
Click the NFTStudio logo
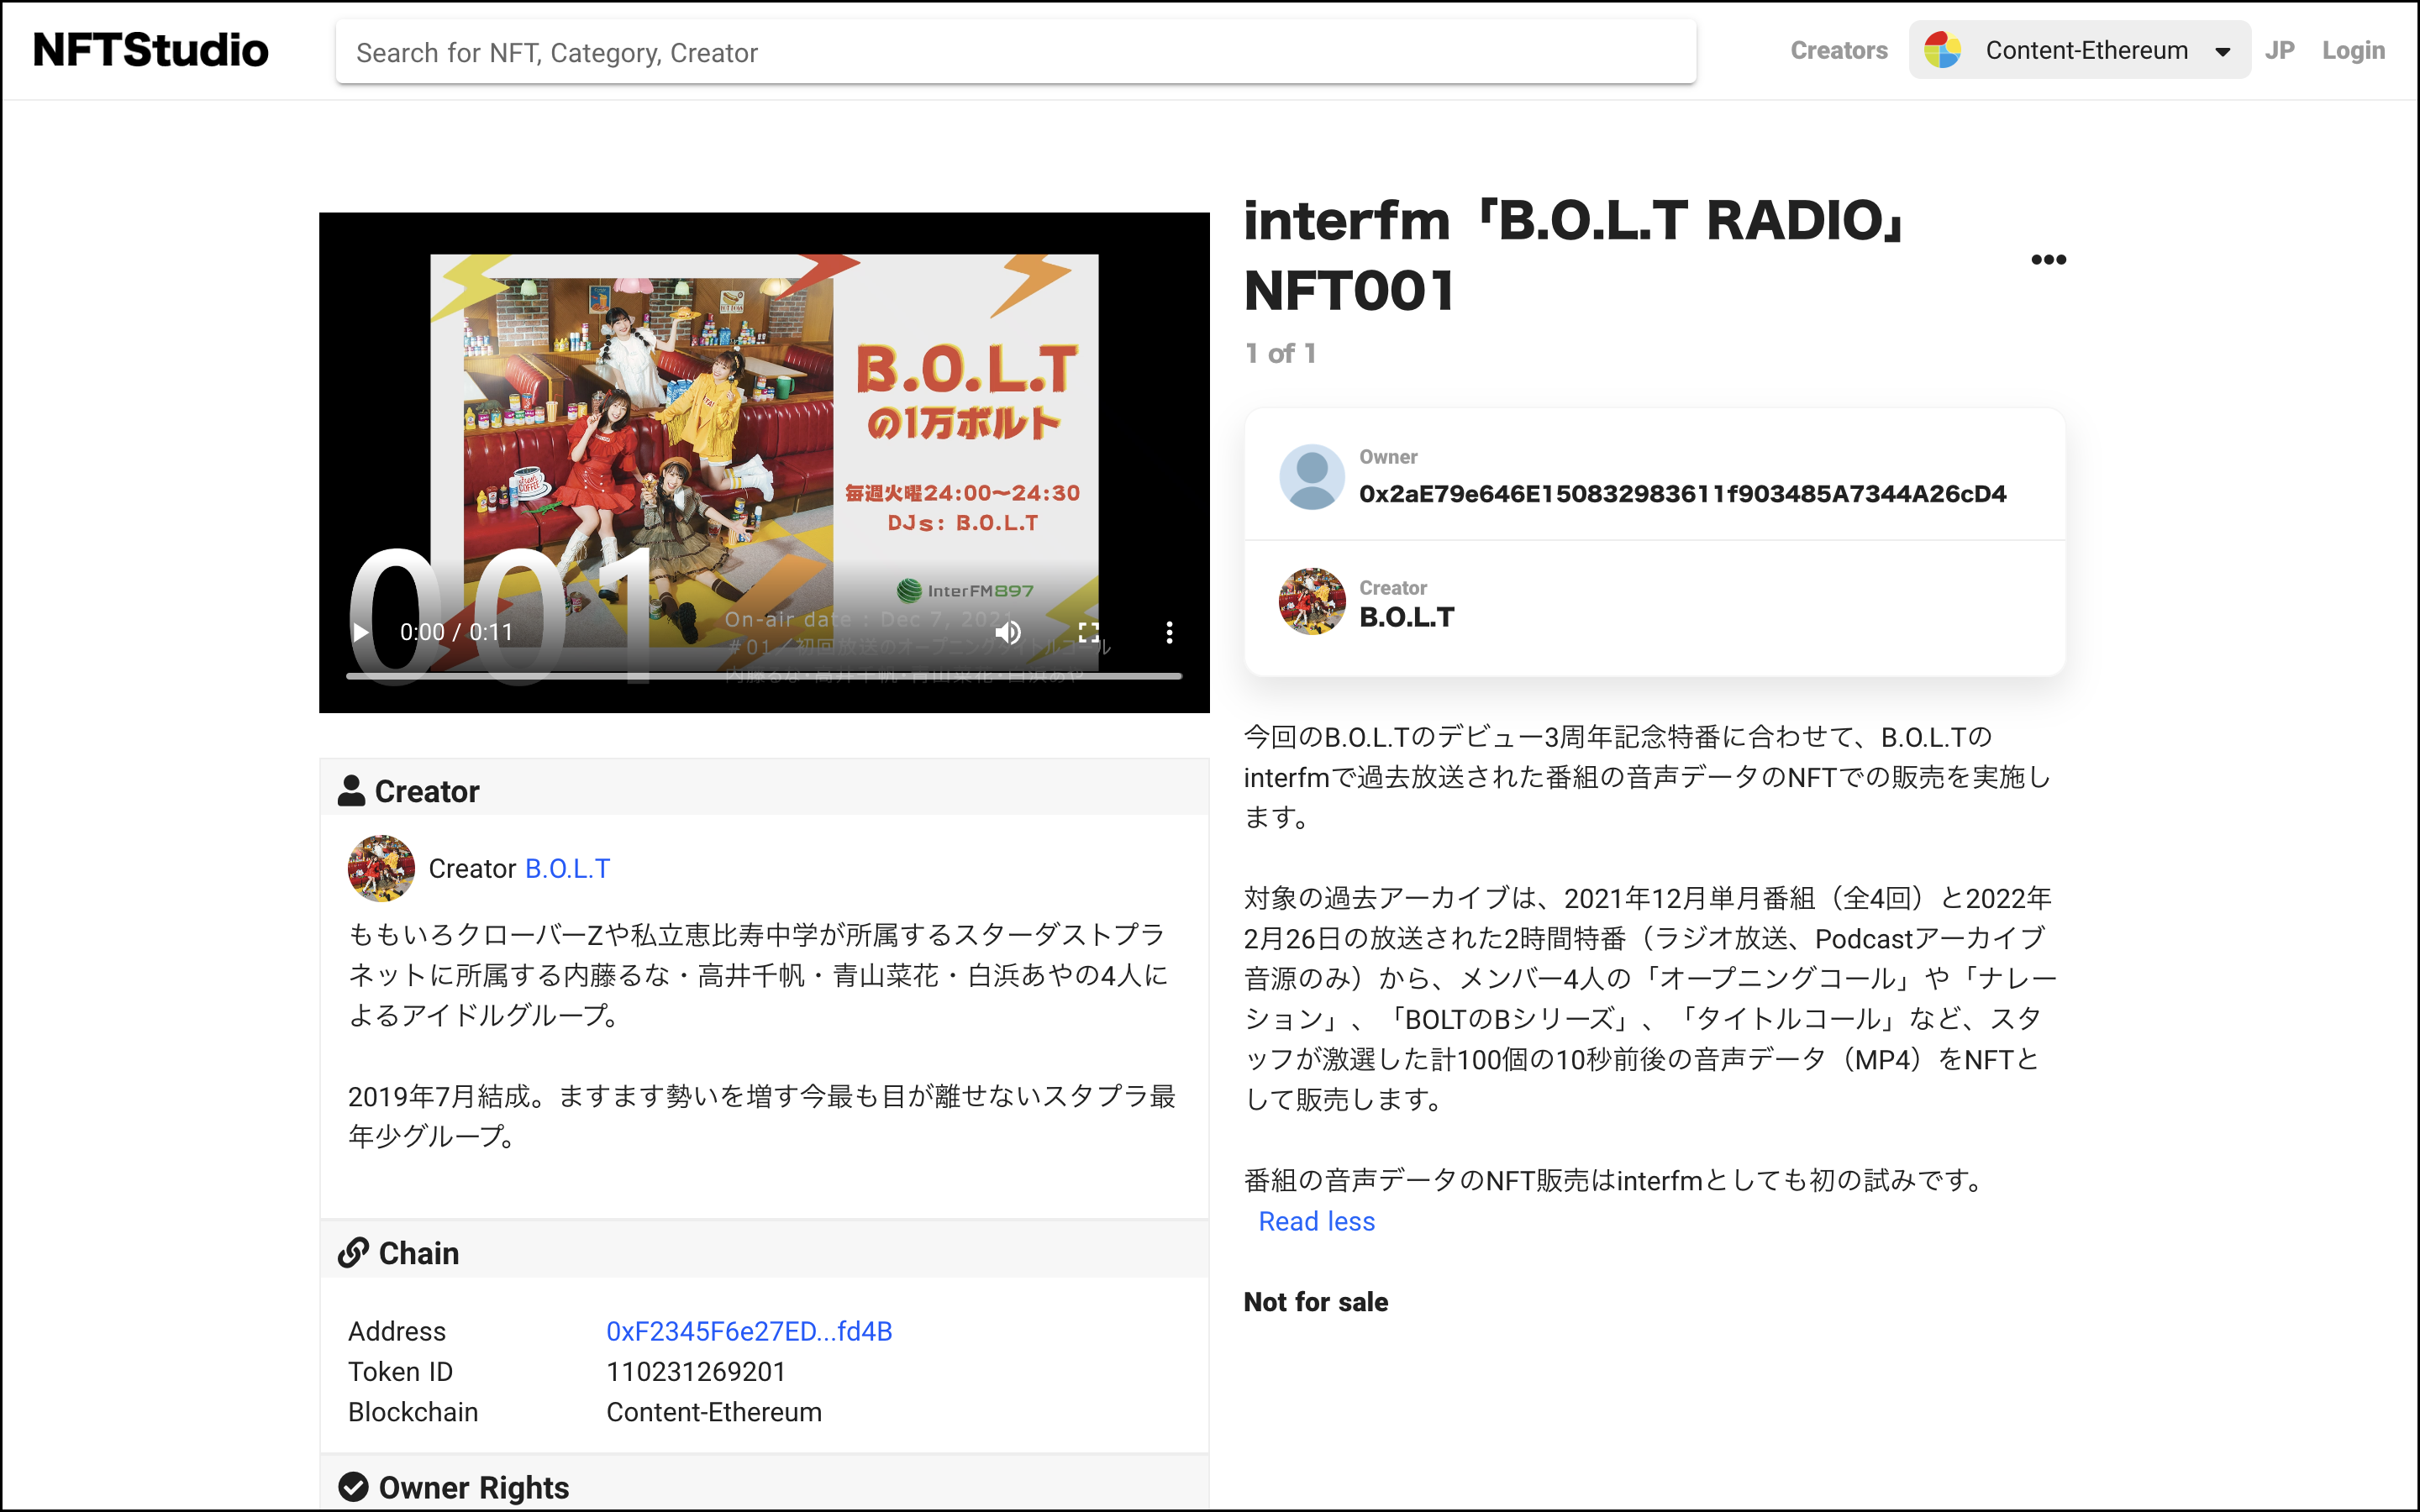pyautogui.click(x=151, y=50)
